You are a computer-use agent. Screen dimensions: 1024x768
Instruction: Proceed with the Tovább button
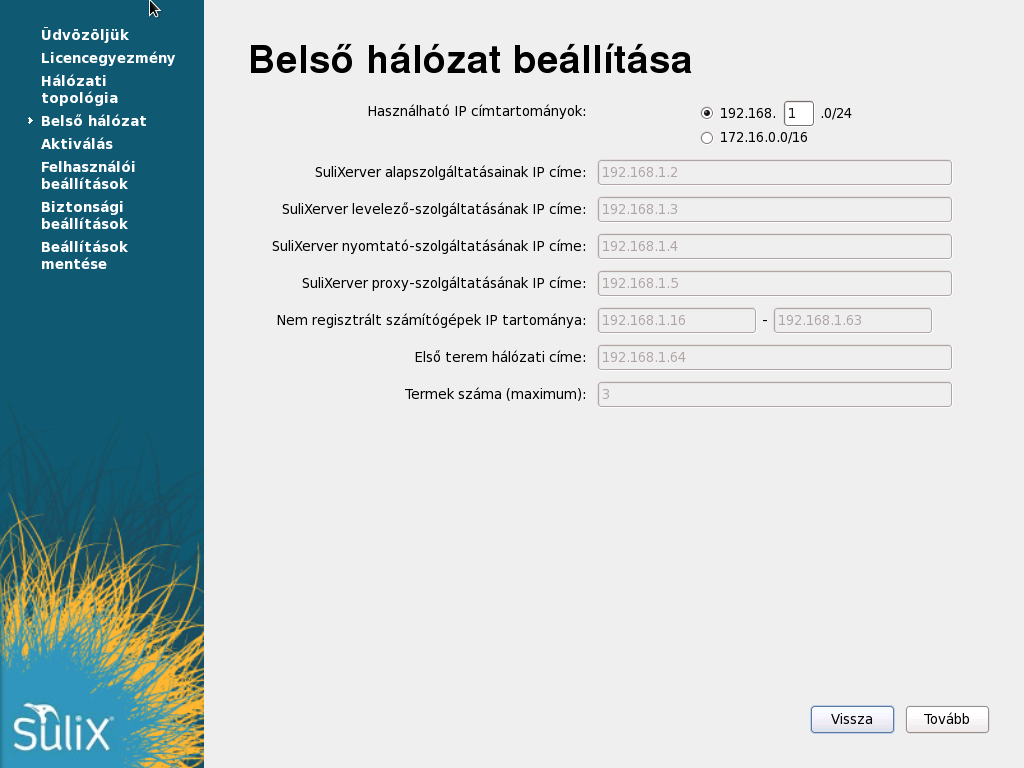[947, 719]
